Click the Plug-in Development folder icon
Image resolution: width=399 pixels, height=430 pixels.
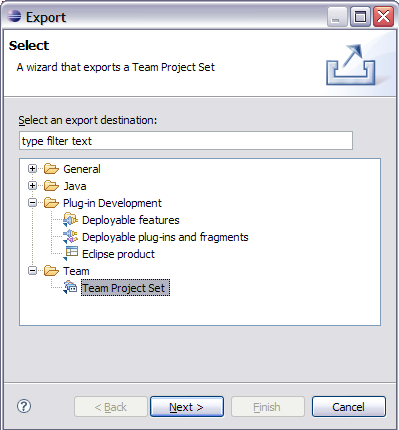(51, 203)
